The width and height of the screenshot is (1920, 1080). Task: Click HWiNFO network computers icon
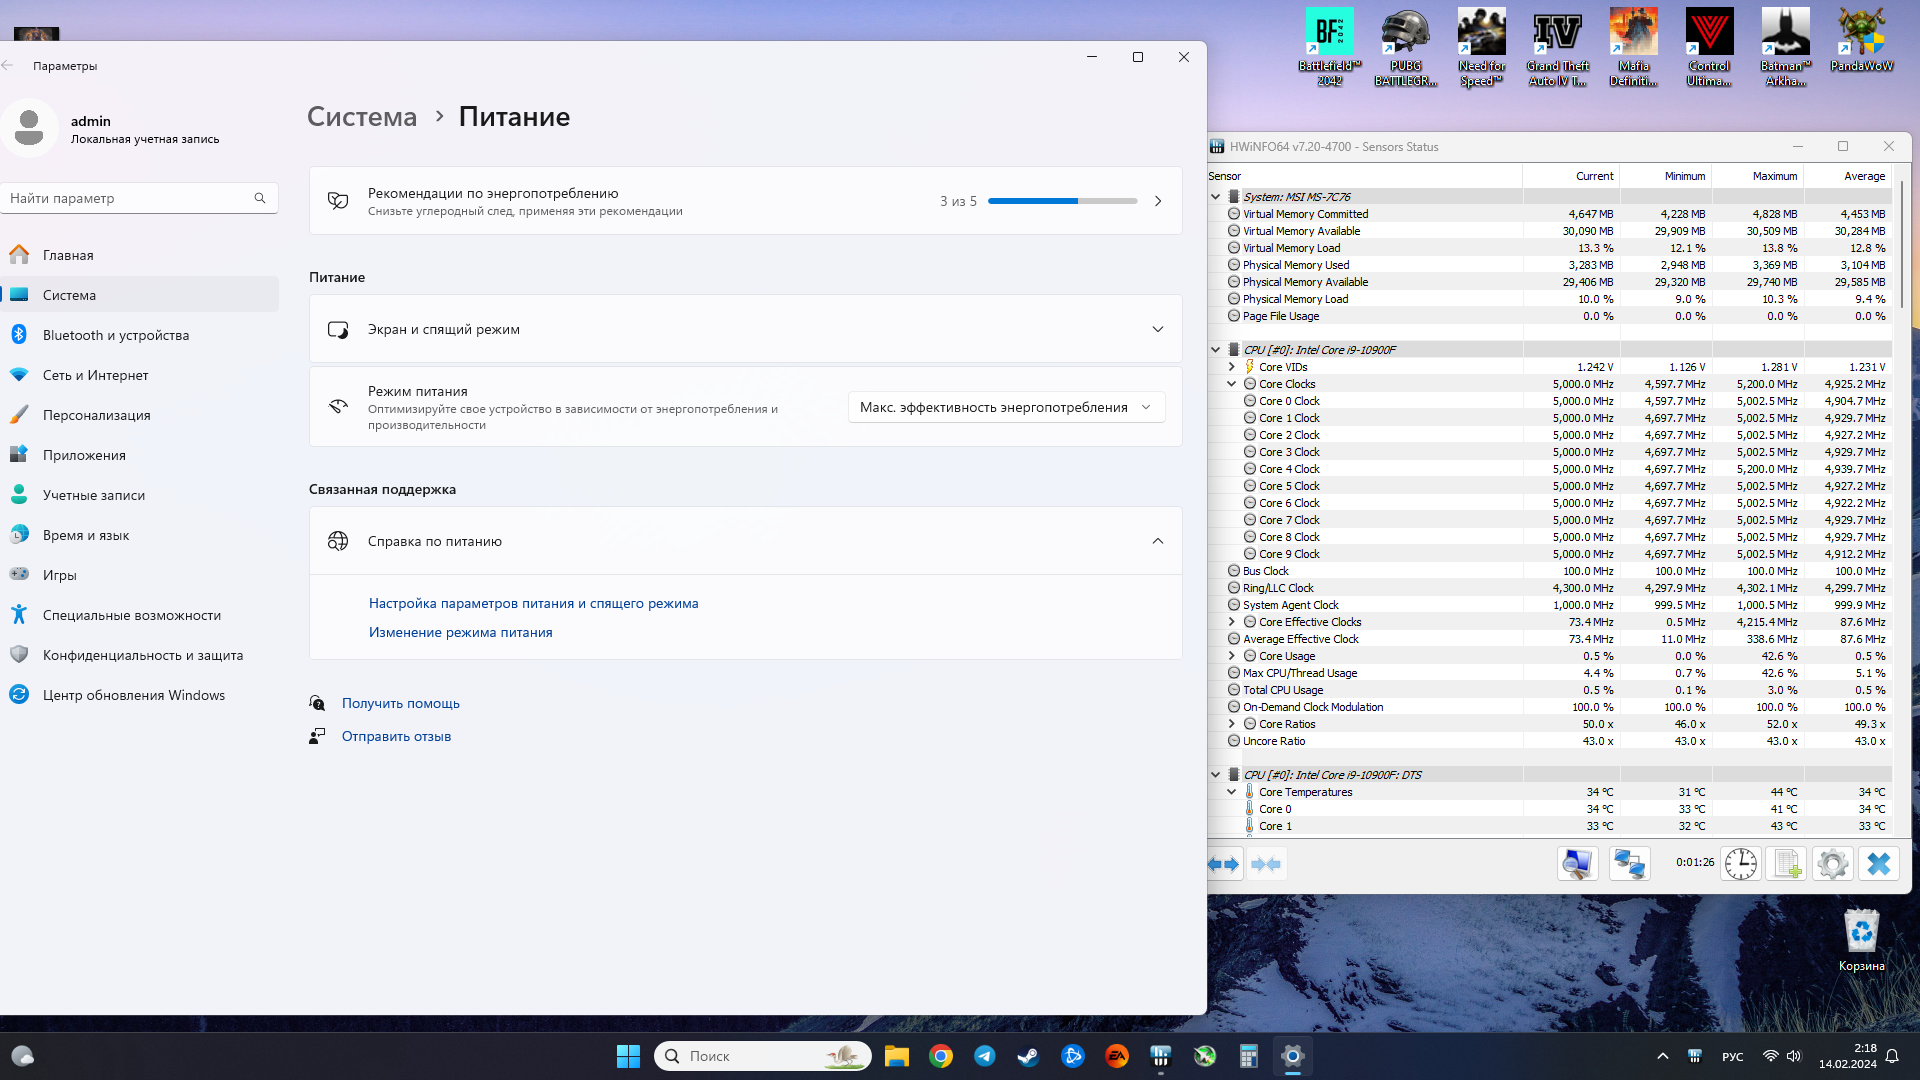pos(1629,864)
